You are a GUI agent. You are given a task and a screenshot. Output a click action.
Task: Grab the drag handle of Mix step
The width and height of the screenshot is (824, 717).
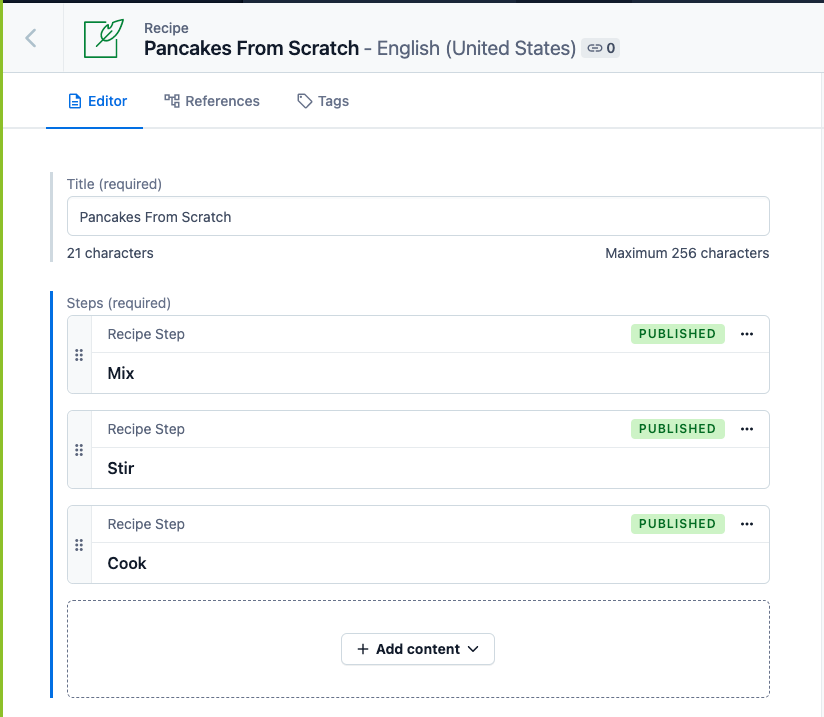point(79,355)
